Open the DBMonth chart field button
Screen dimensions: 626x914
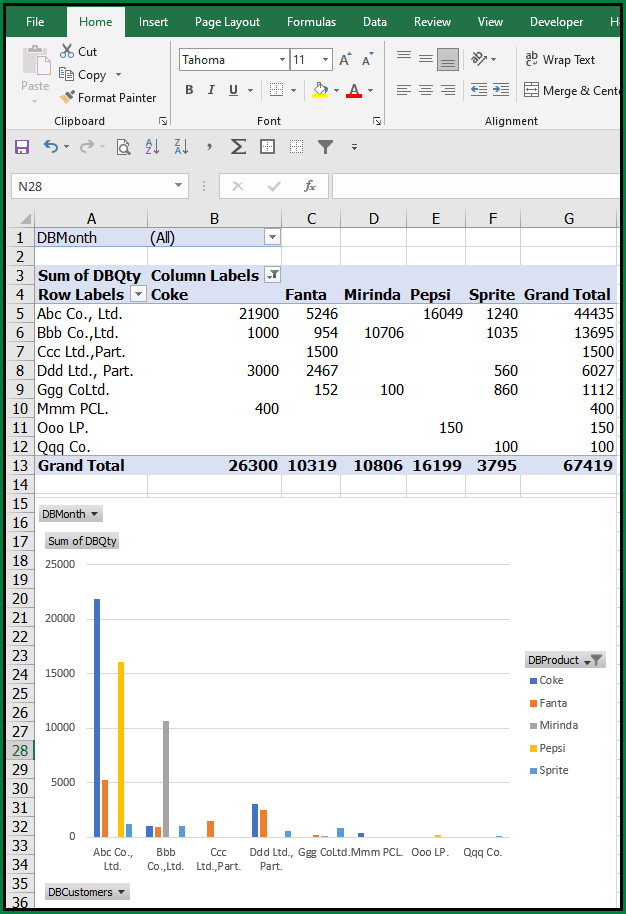click(71, 514)
